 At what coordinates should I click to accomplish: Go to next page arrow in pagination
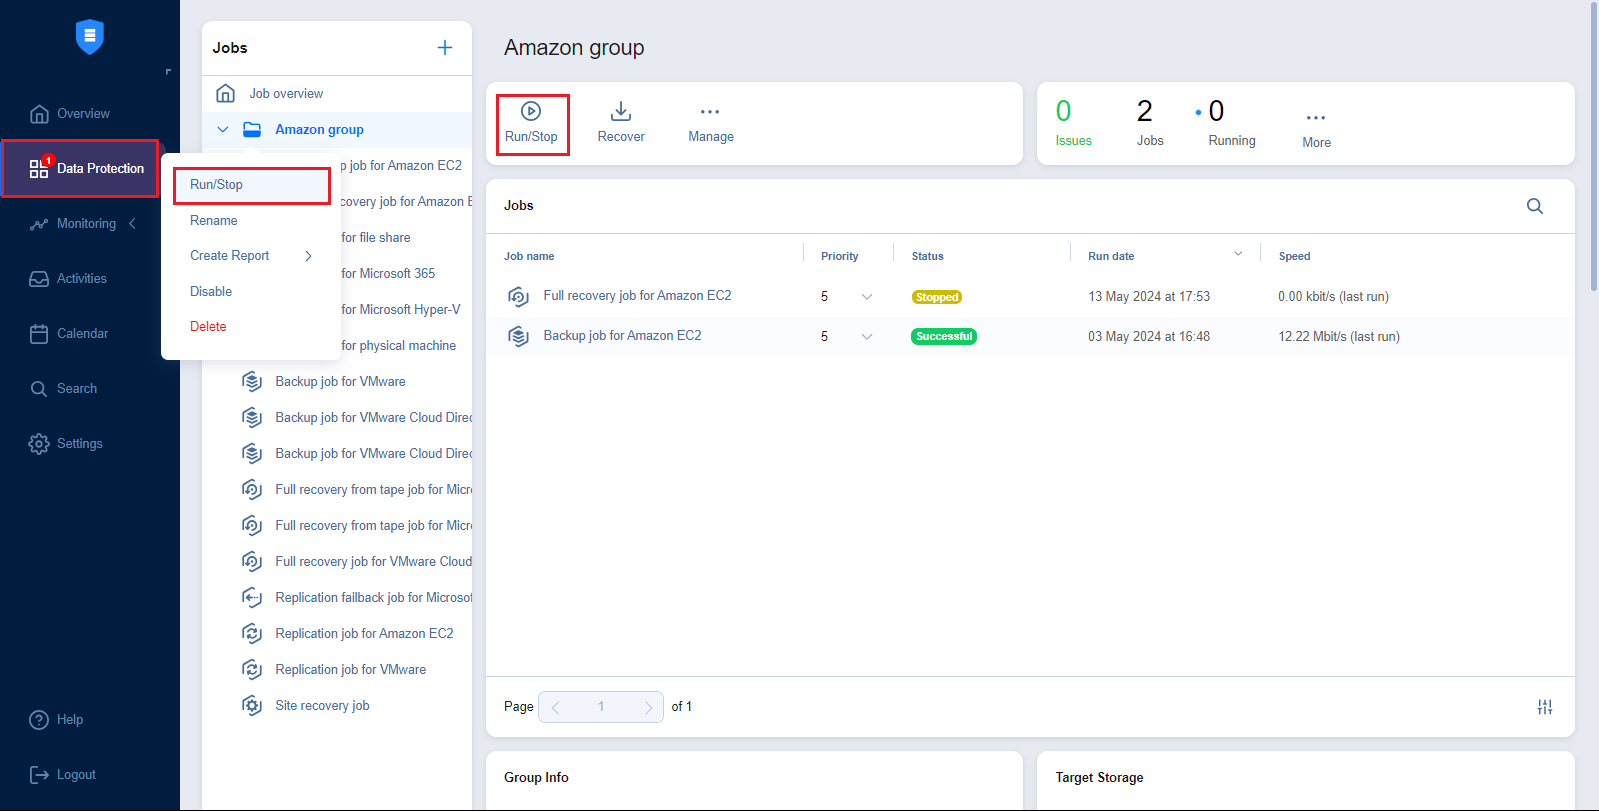647,707
